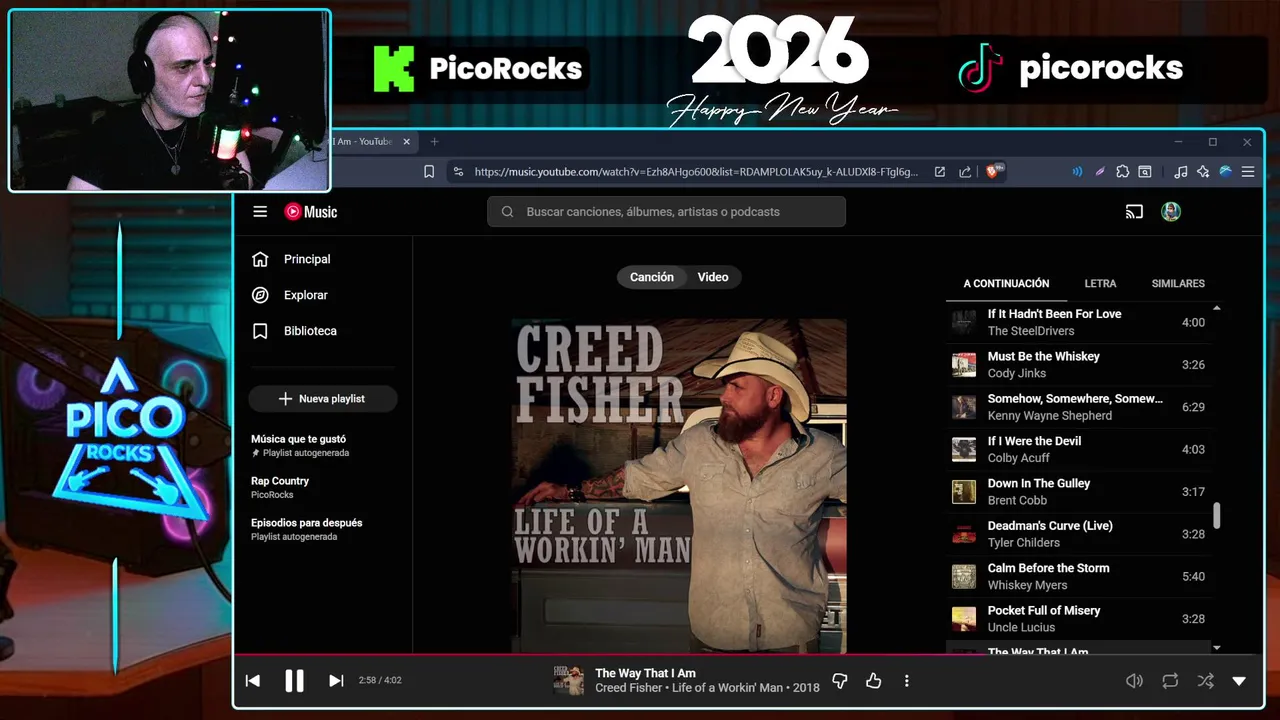This screenshot has height=720, width=1280.
Task: Switch the player to Canción mode
Action: pos(652,277)
